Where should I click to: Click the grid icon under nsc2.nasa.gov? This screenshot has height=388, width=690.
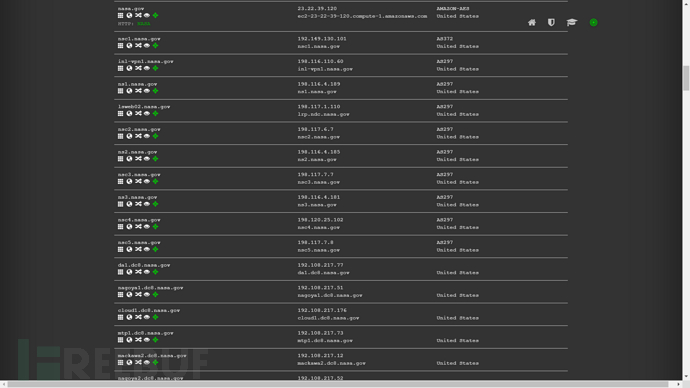(x=121, y=136)
